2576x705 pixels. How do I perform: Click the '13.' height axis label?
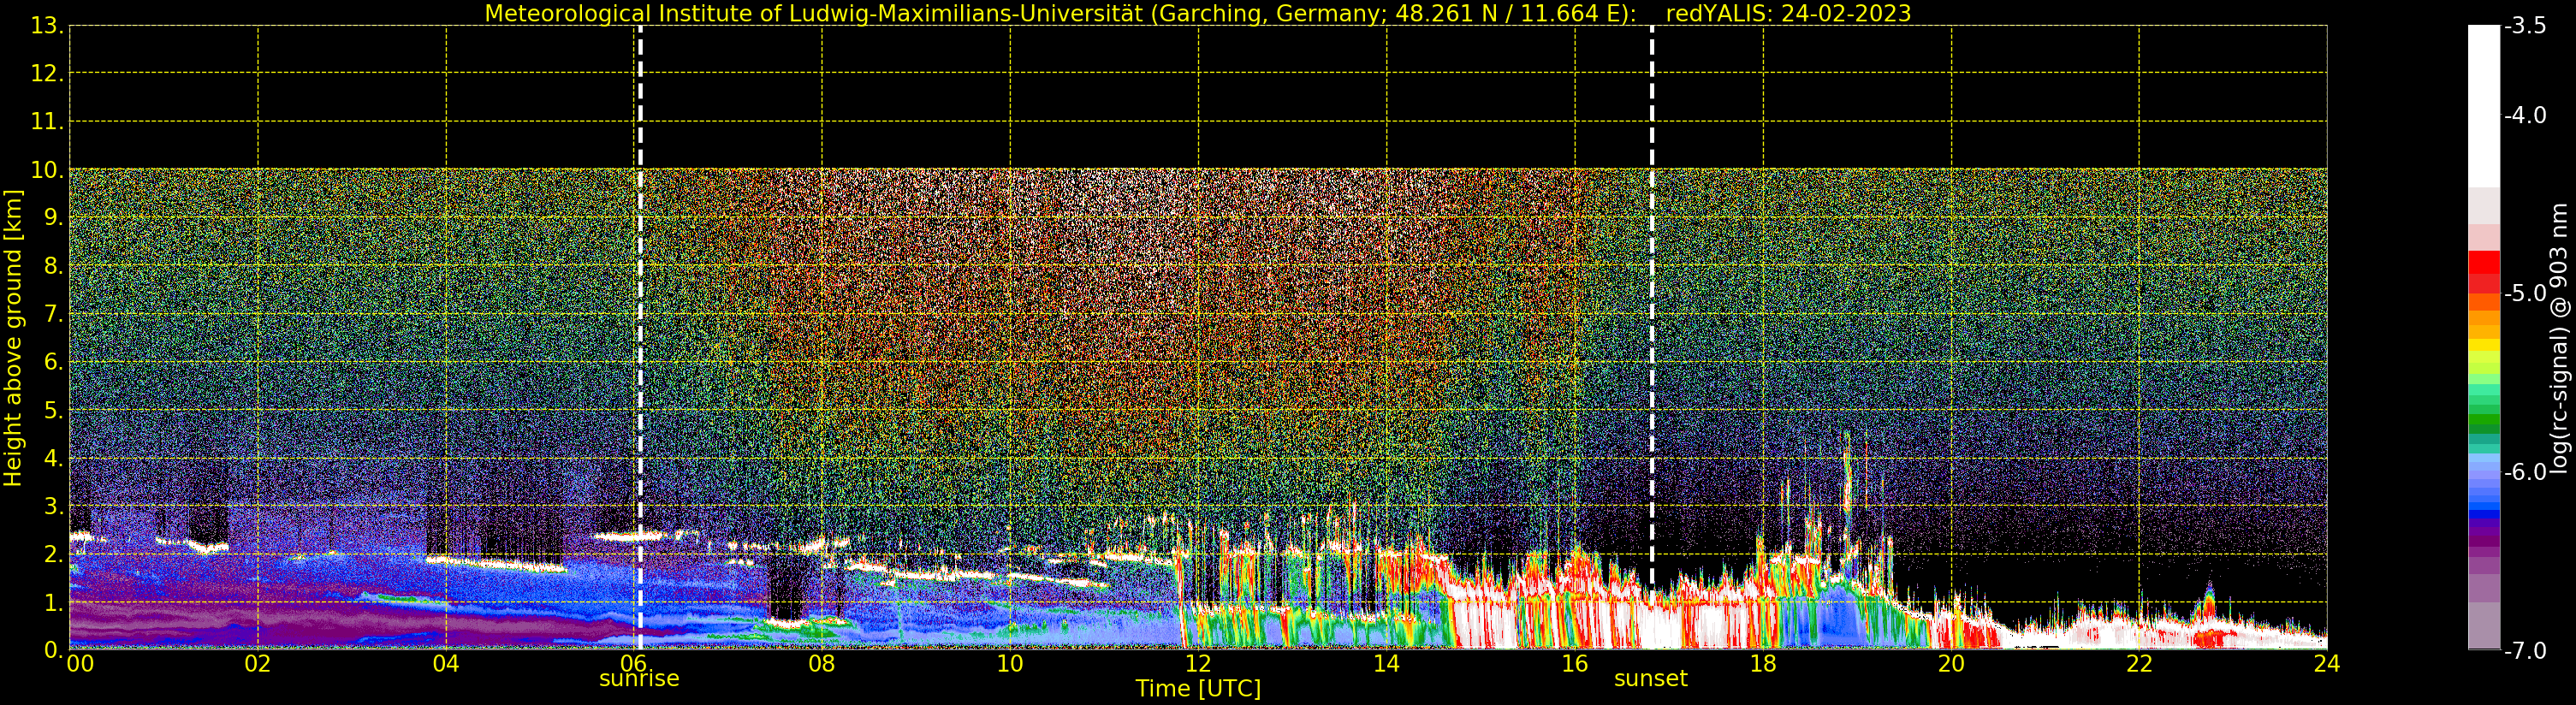pos(47,26)
